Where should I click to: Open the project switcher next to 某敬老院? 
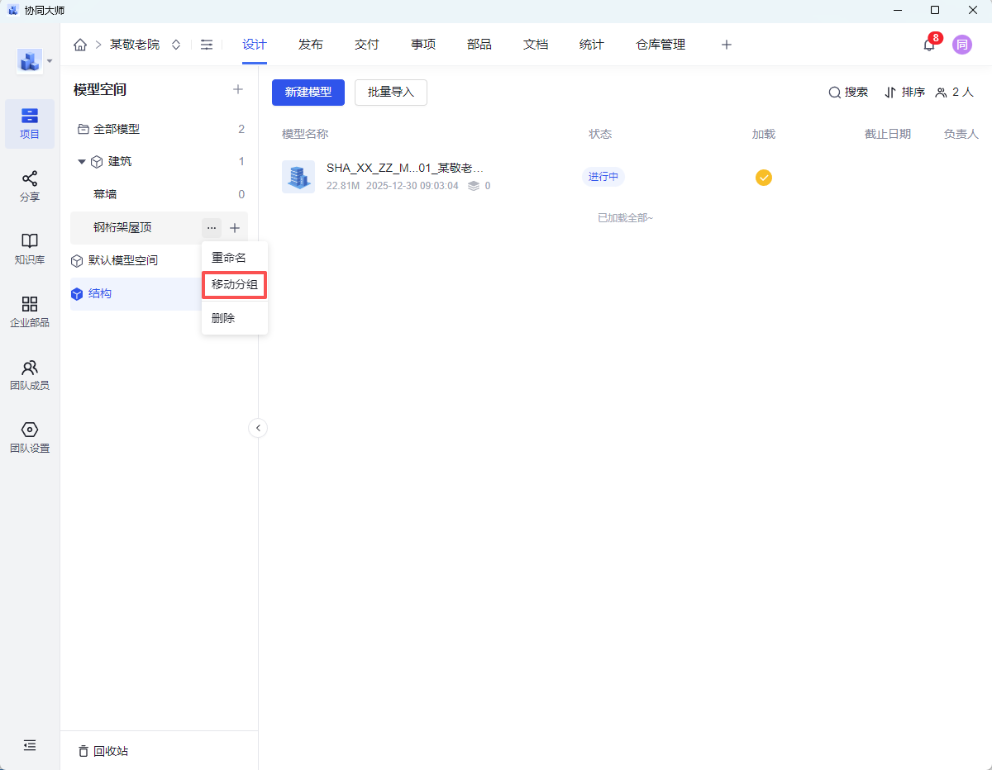pos(176,45)
